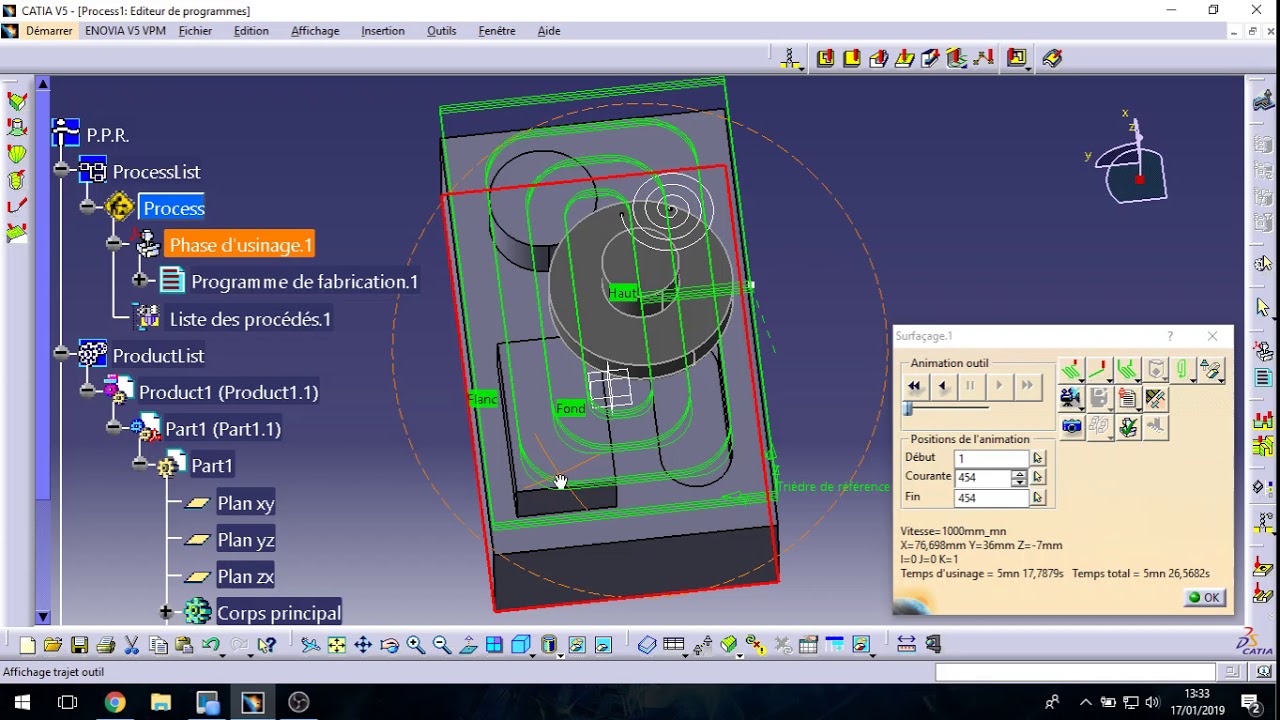Select the Rotate view tool
Viewport: 1280px width, 720px height.
click(x=389, y=645)
